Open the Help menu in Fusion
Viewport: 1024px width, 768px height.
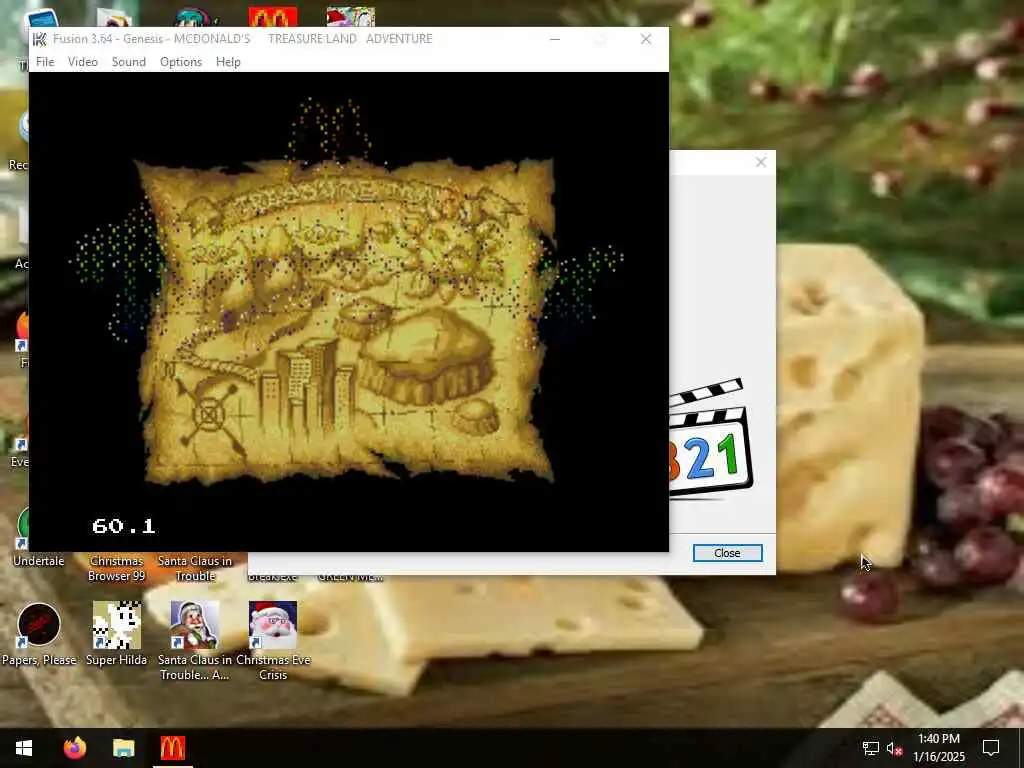228,61
